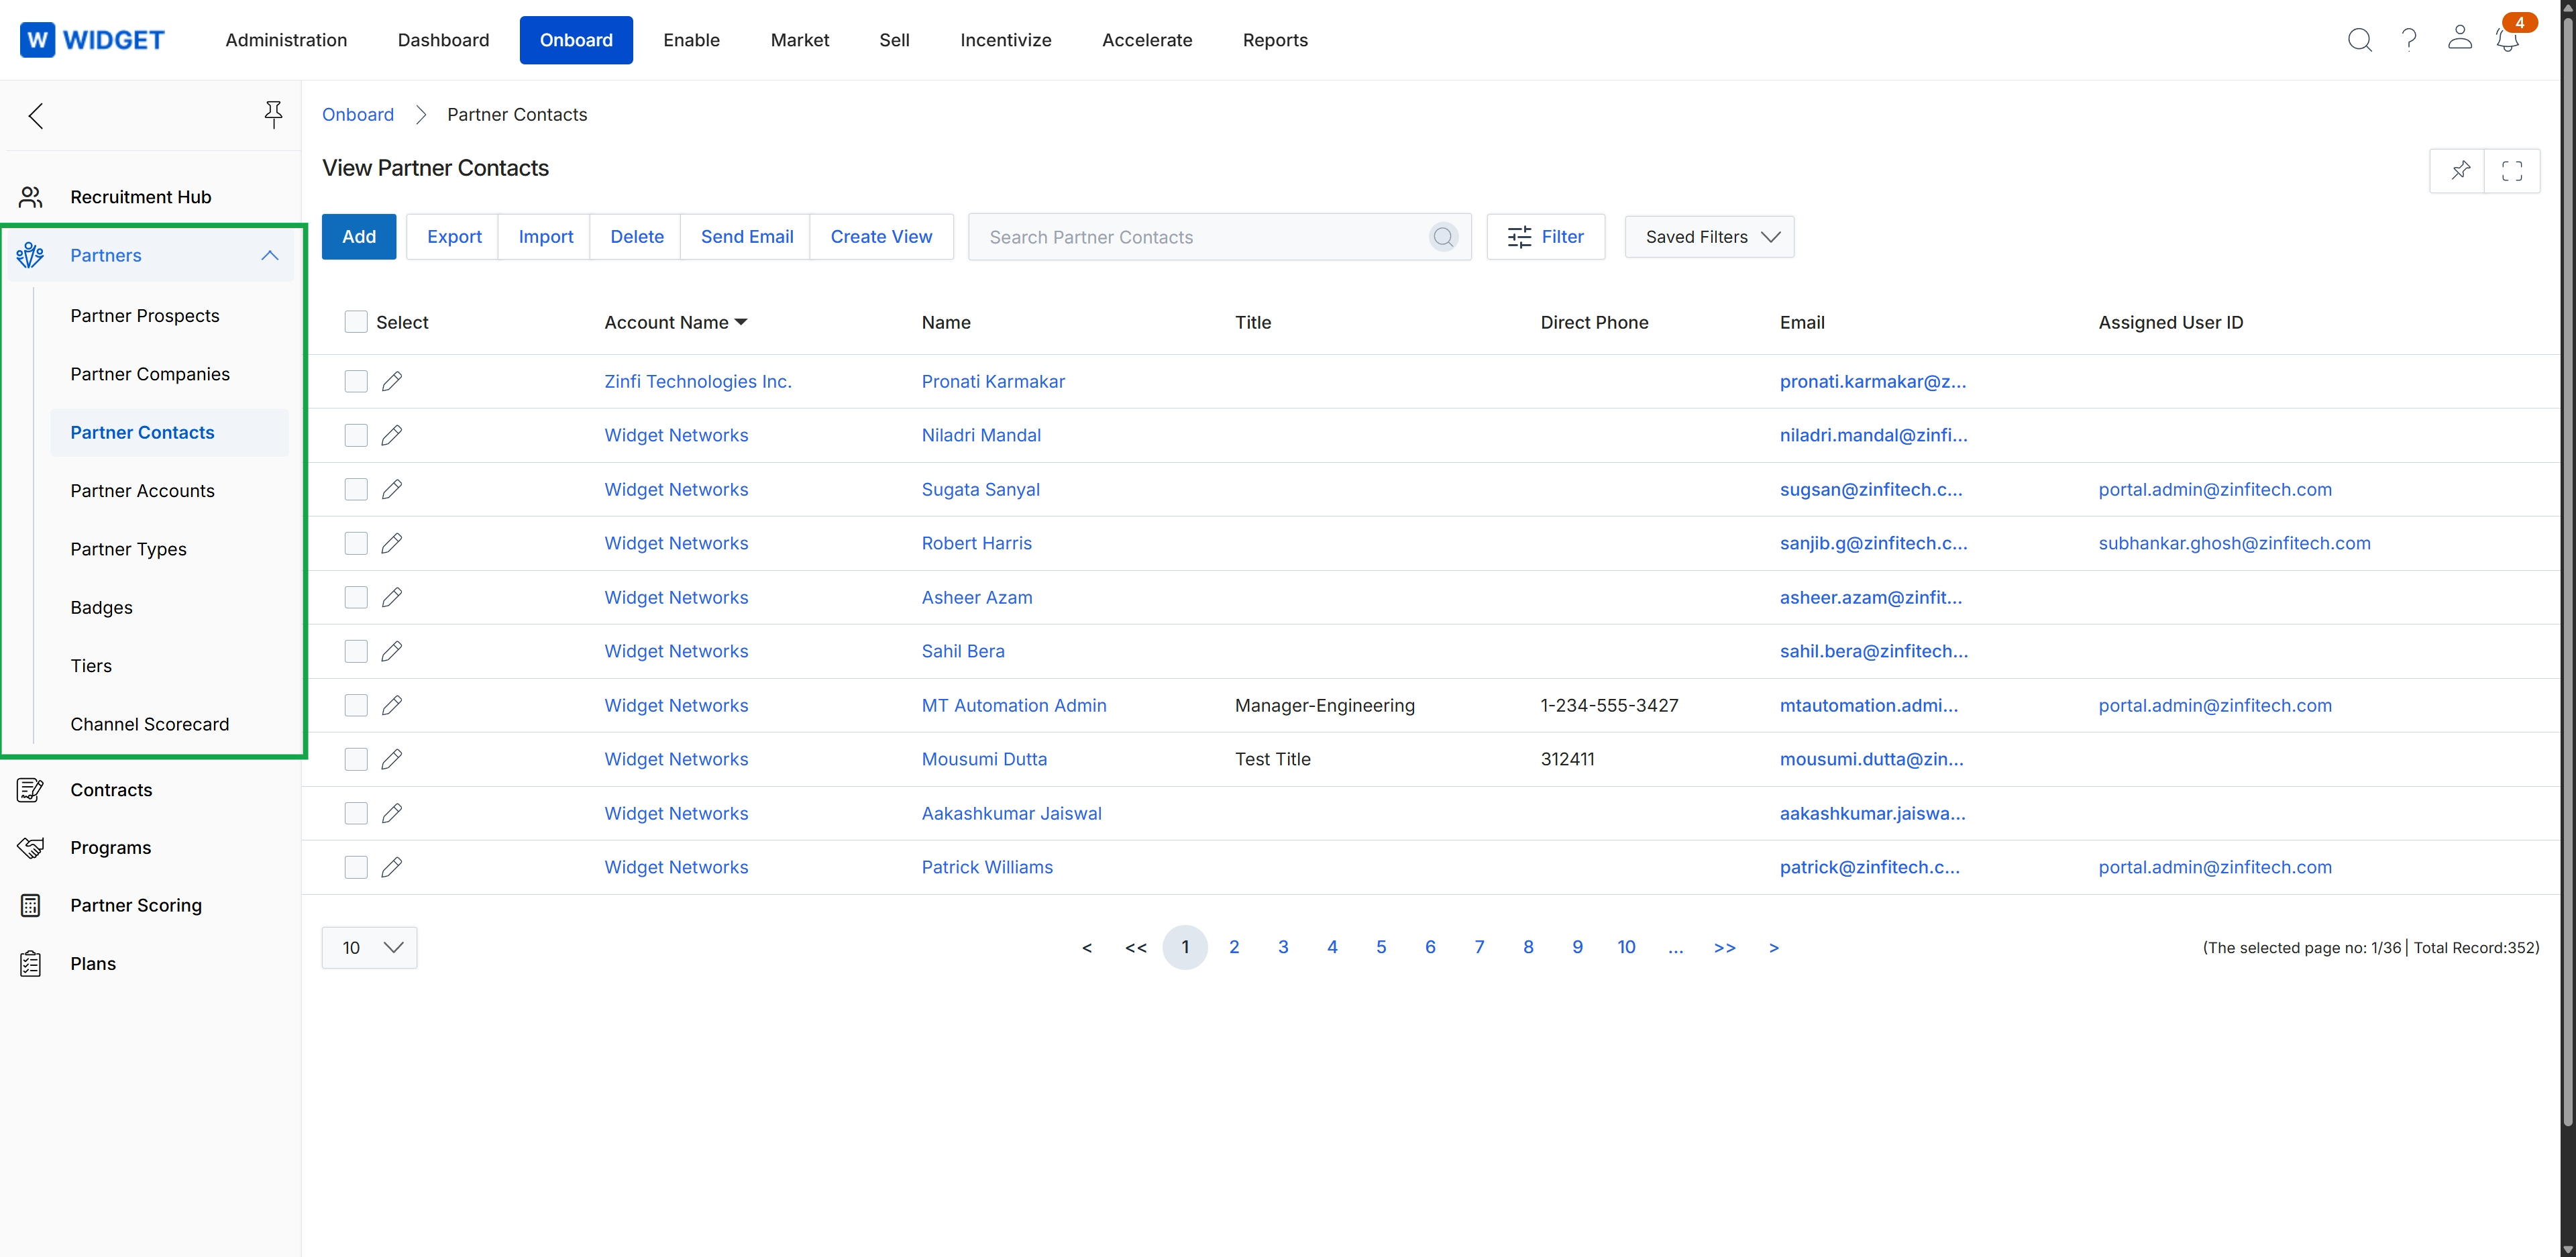Open the Filter button
This screenshot has width=2576, height=1257.
(1545, 237)
